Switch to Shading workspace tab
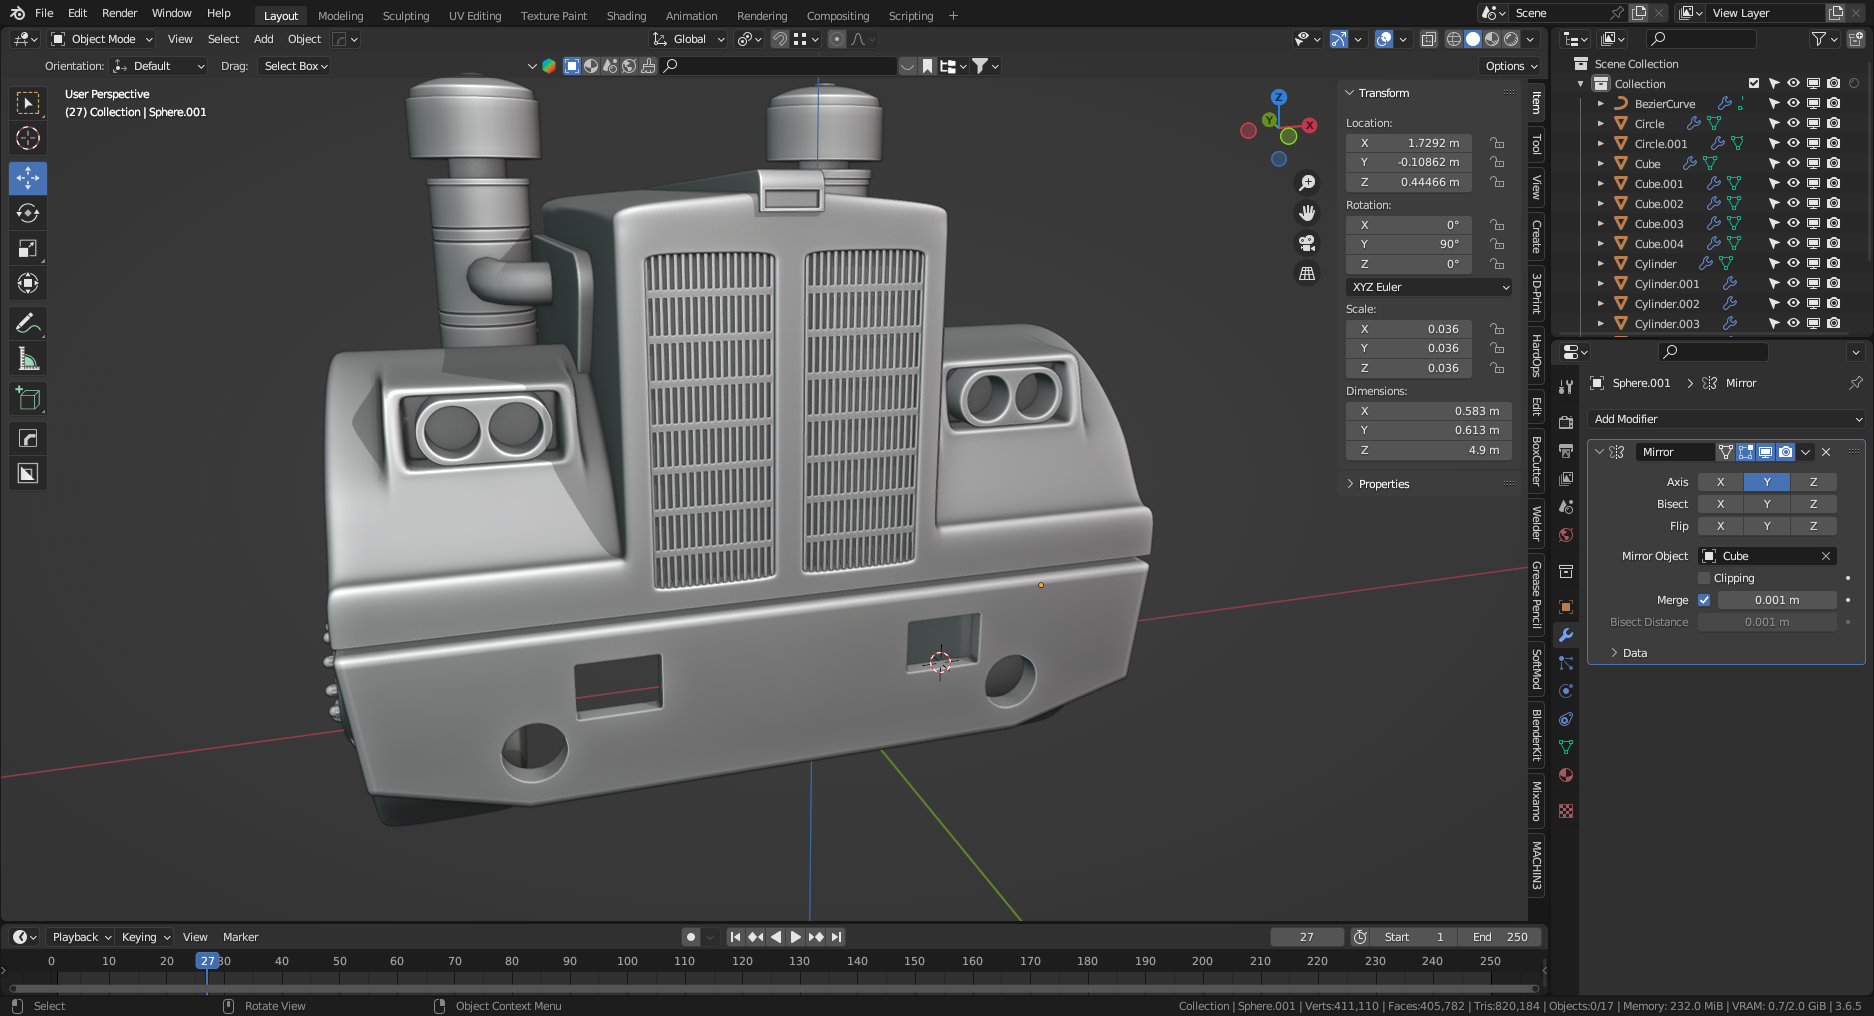Viewport: 1874px width, 1016px height. pos(626,15)
